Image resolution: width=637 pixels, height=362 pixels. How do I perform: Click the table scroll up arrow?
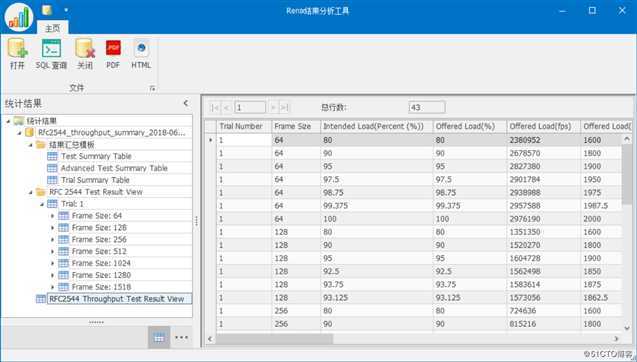click(627, 139)
